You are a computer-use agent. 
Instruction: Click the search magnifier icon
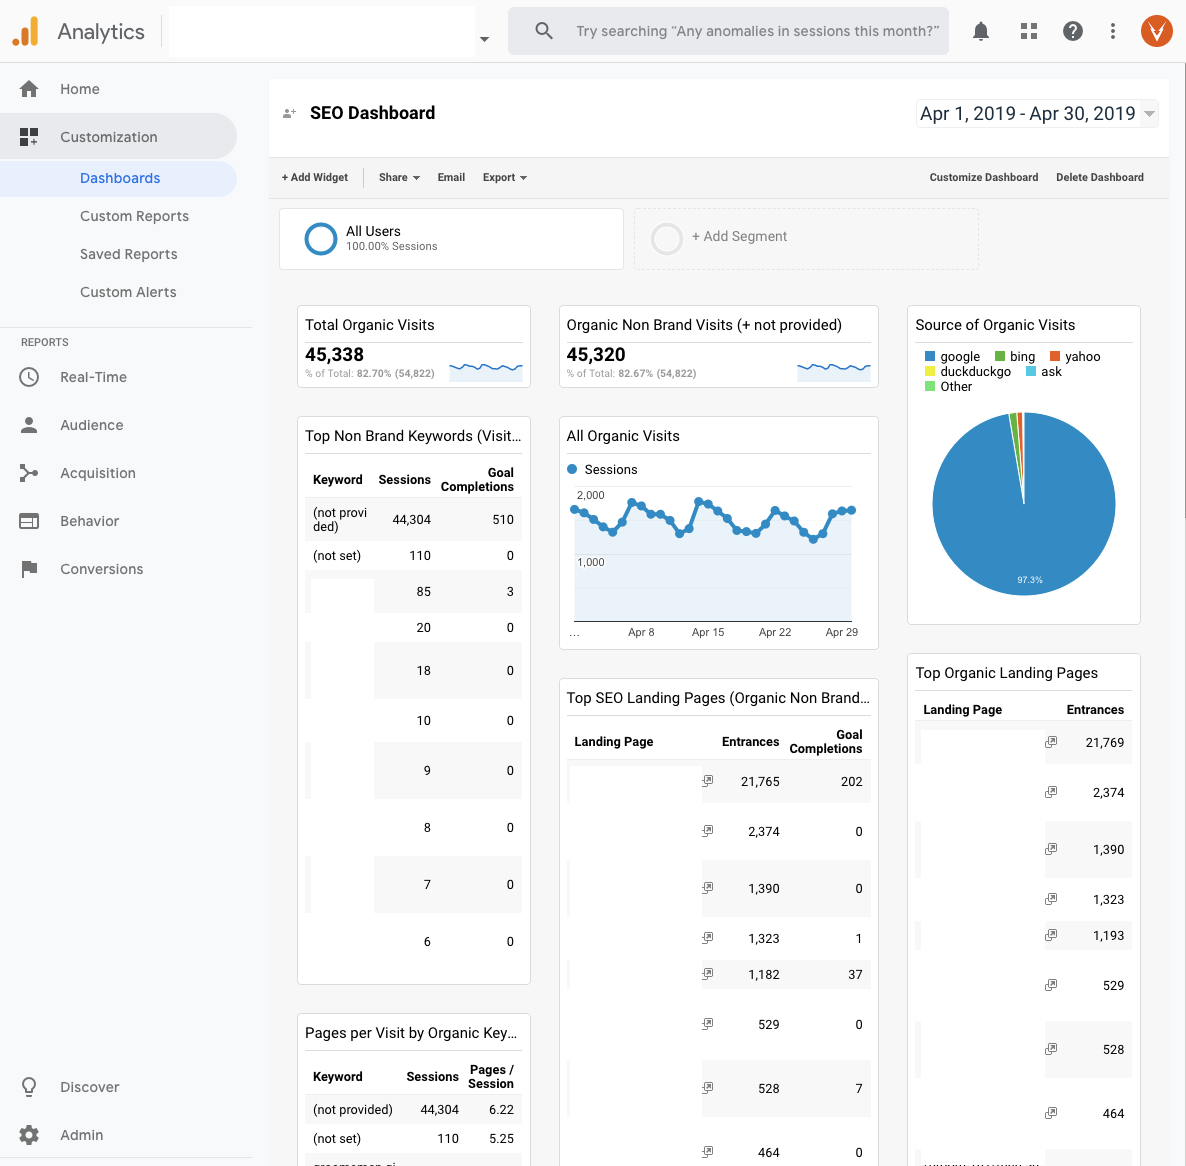(x=544, y=31)
